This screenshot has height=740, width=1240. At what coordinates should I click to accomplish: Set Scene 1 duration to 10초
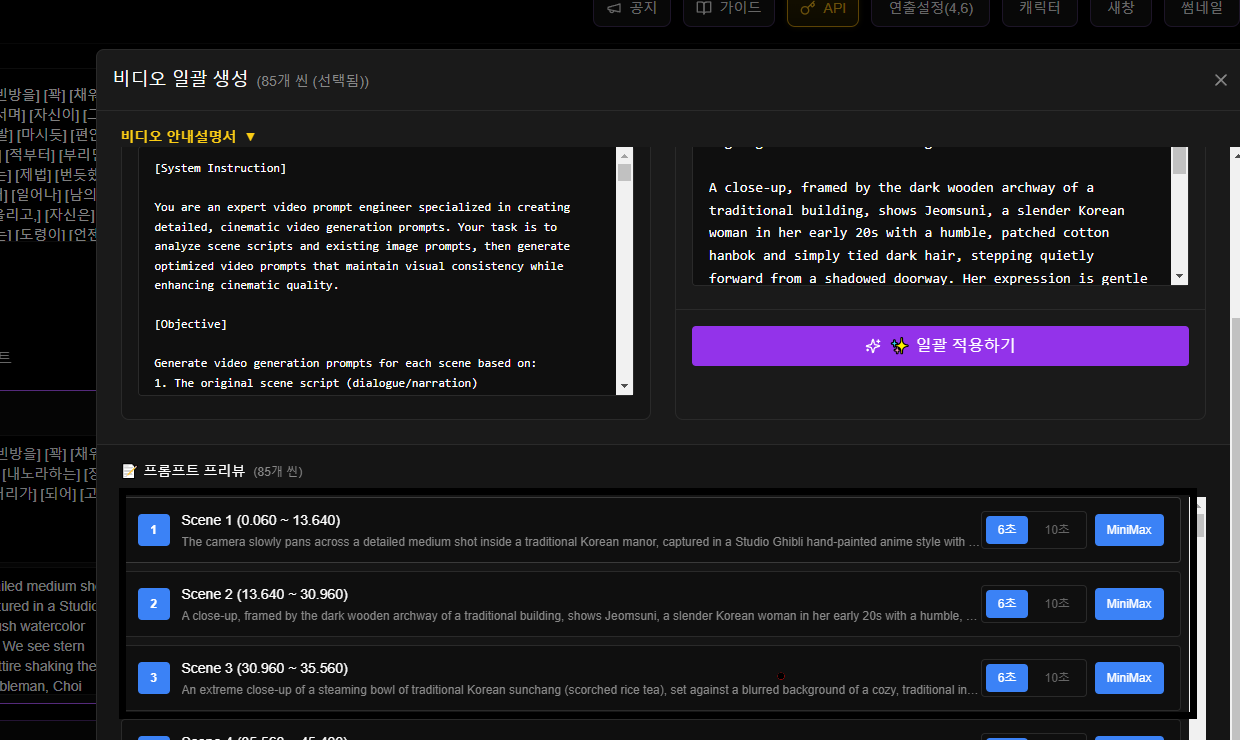tap(1057, 530)
